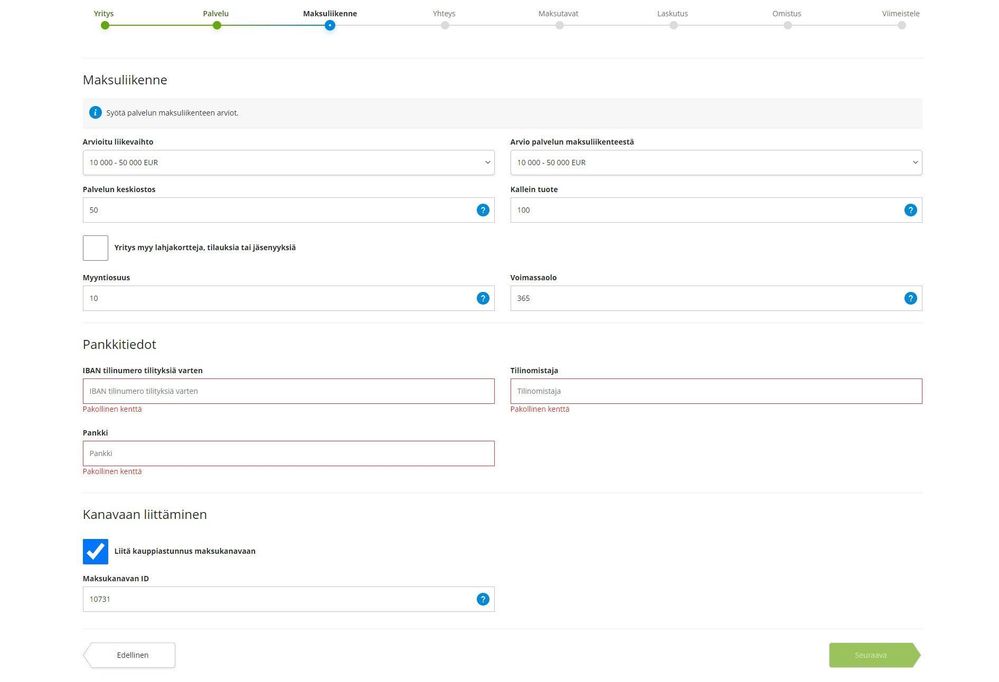Click the info icon in the notice bar

tap(96, 113)
